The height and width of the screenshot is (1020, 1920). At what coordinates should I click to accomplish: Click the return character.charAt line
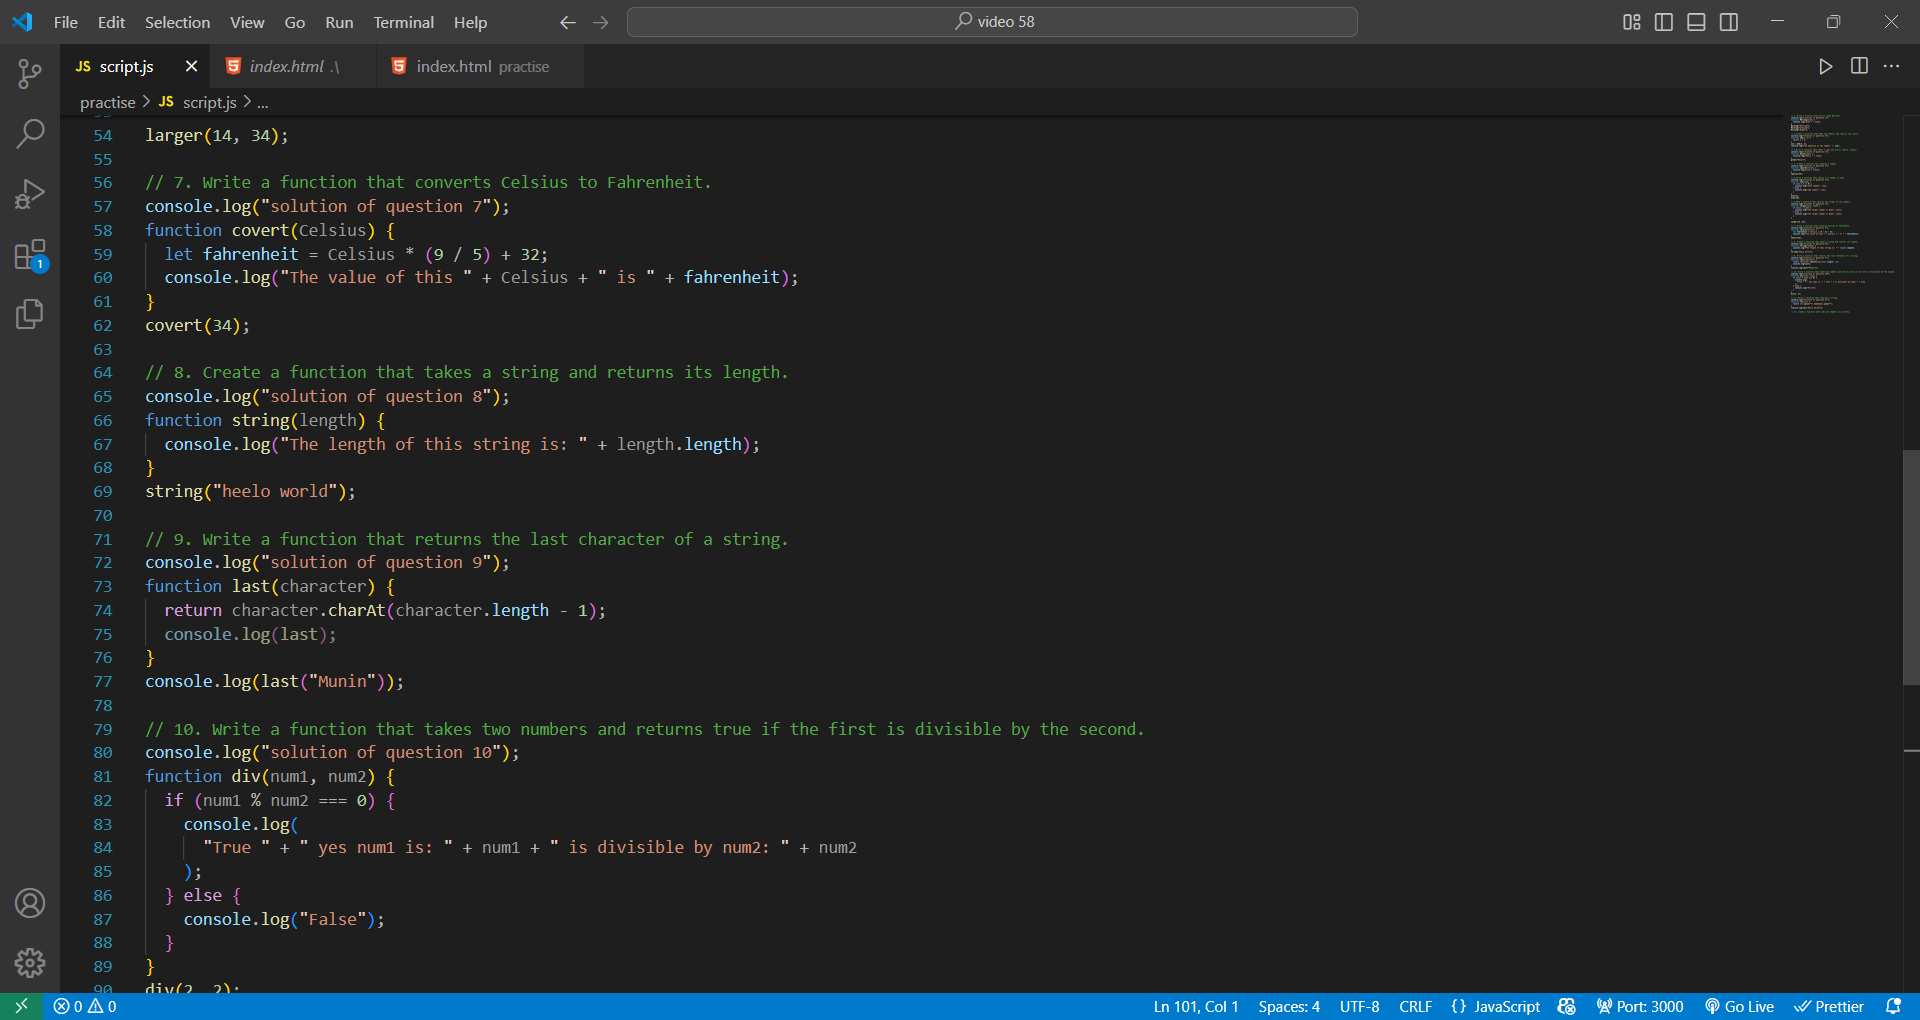click(x=385, y=610)
